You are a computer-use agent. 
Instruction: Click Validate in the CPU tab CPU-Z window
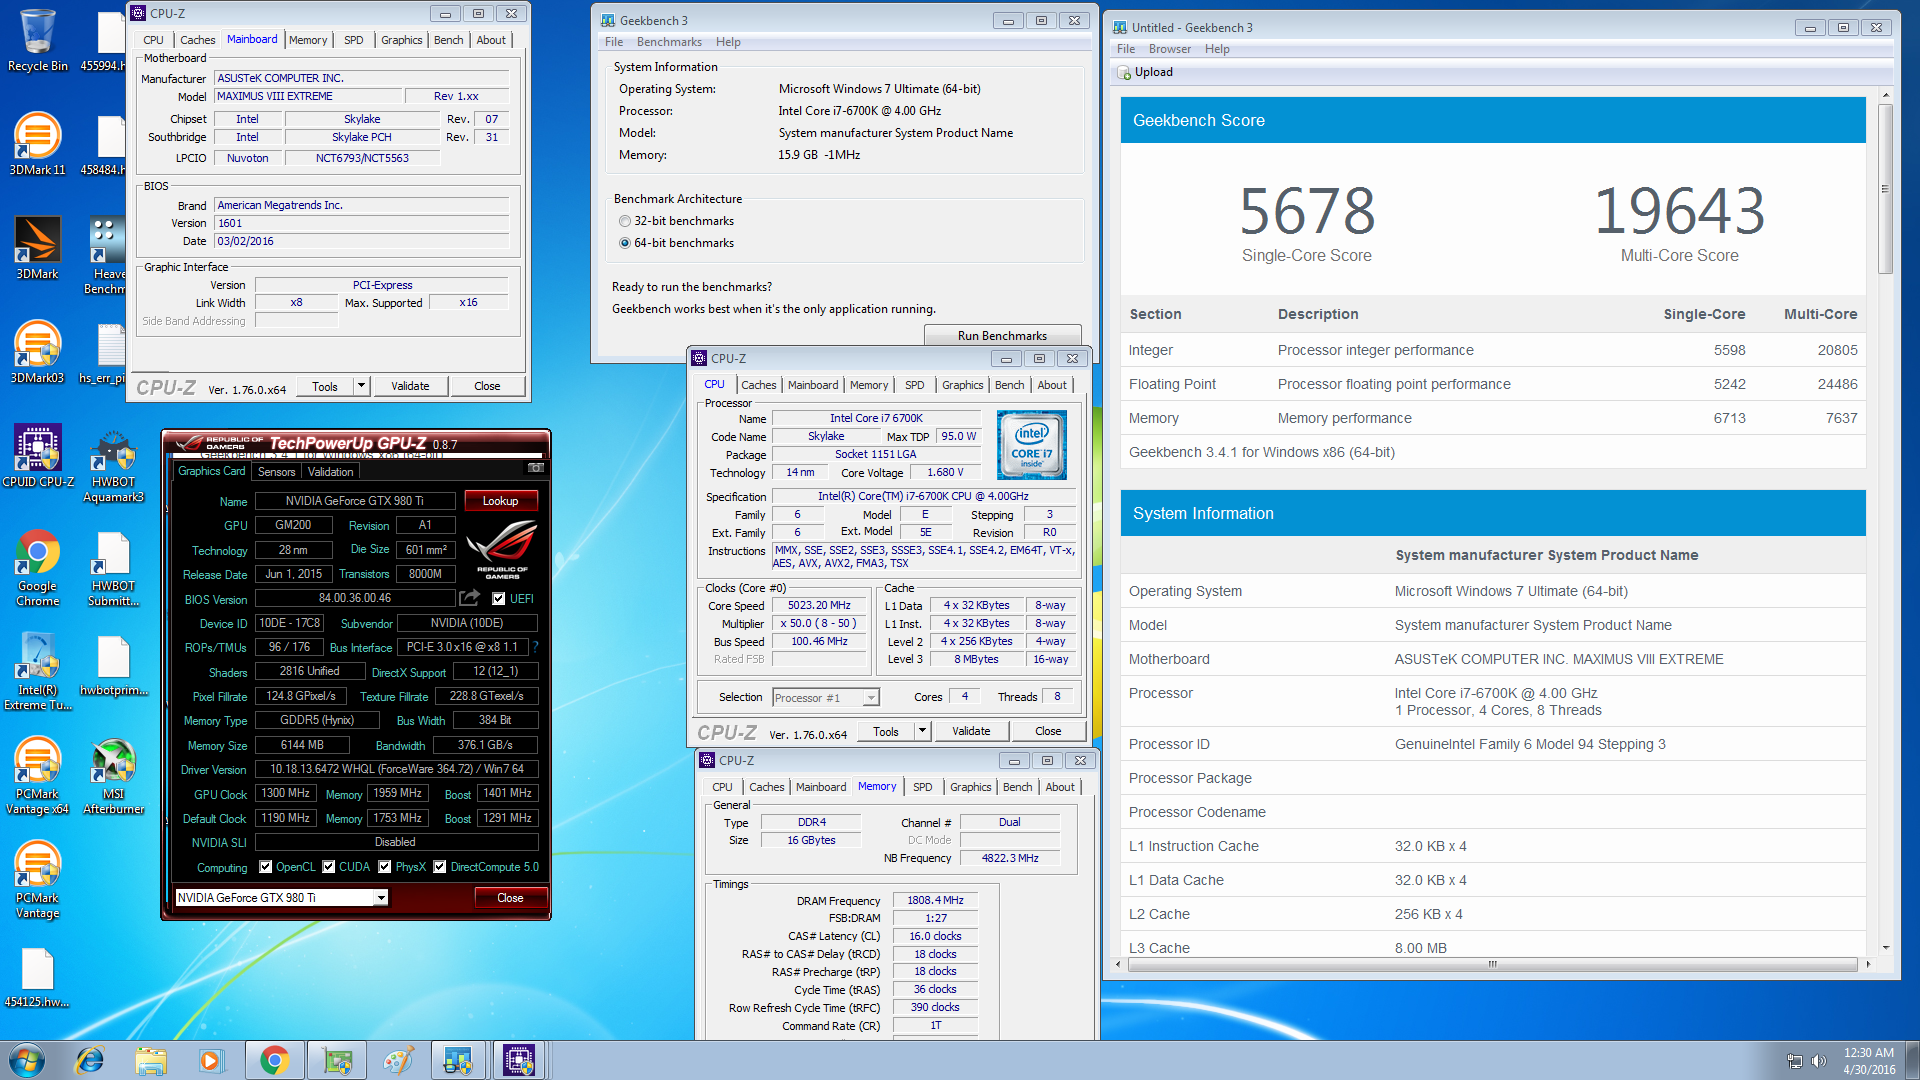[971, 731]
